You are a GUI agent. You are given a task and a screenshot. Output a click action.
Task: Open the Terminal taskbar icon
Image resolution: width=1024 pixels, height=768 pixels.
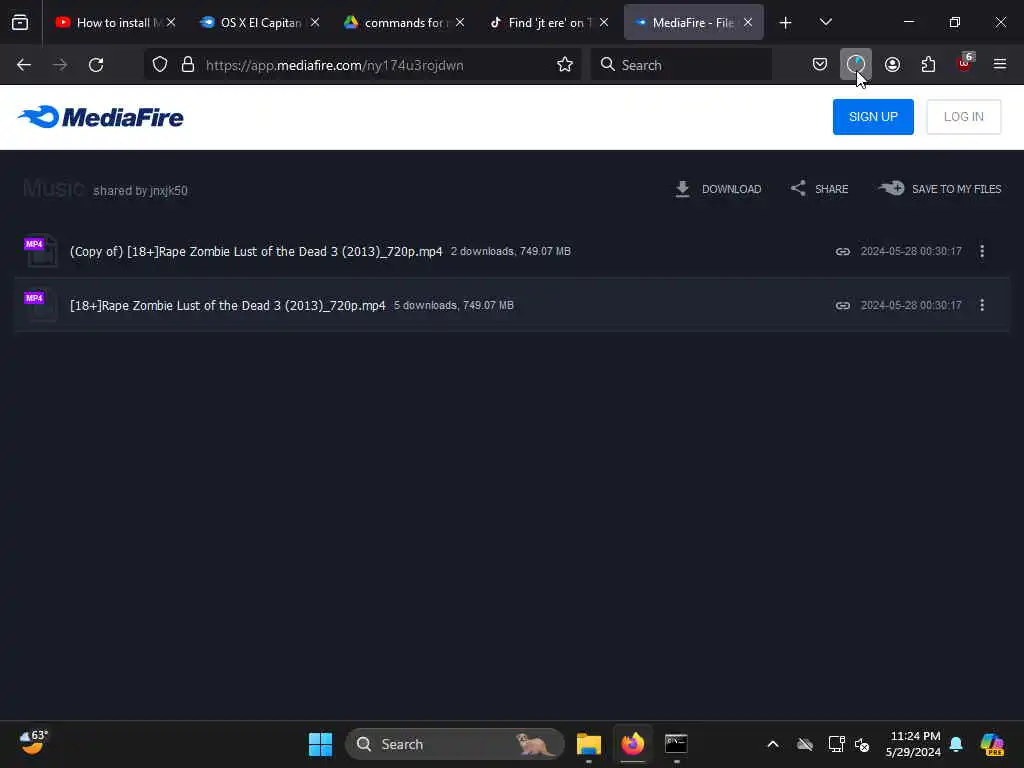[x=676, y=744]
